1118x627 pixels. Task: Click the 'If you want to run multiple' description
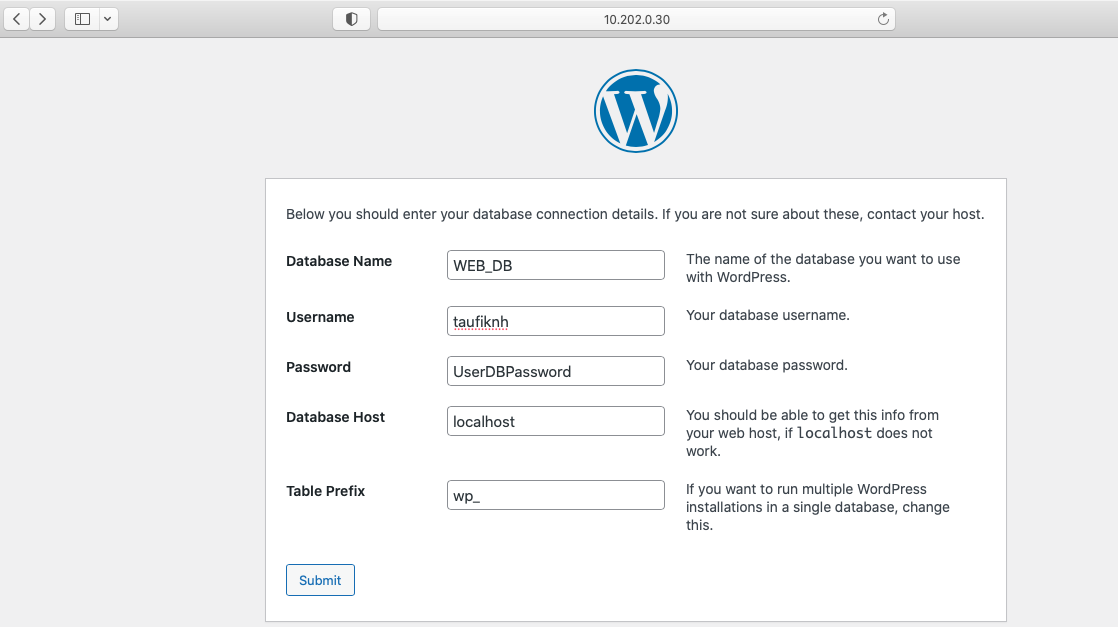tap(818, 507)
